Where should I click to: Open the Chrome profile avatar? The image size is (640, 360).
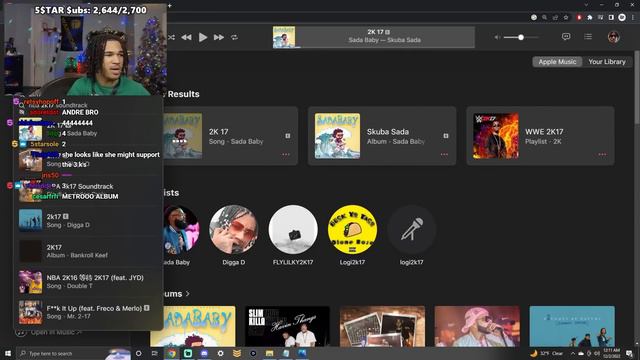pyautogui.click(x=622, y=18)
